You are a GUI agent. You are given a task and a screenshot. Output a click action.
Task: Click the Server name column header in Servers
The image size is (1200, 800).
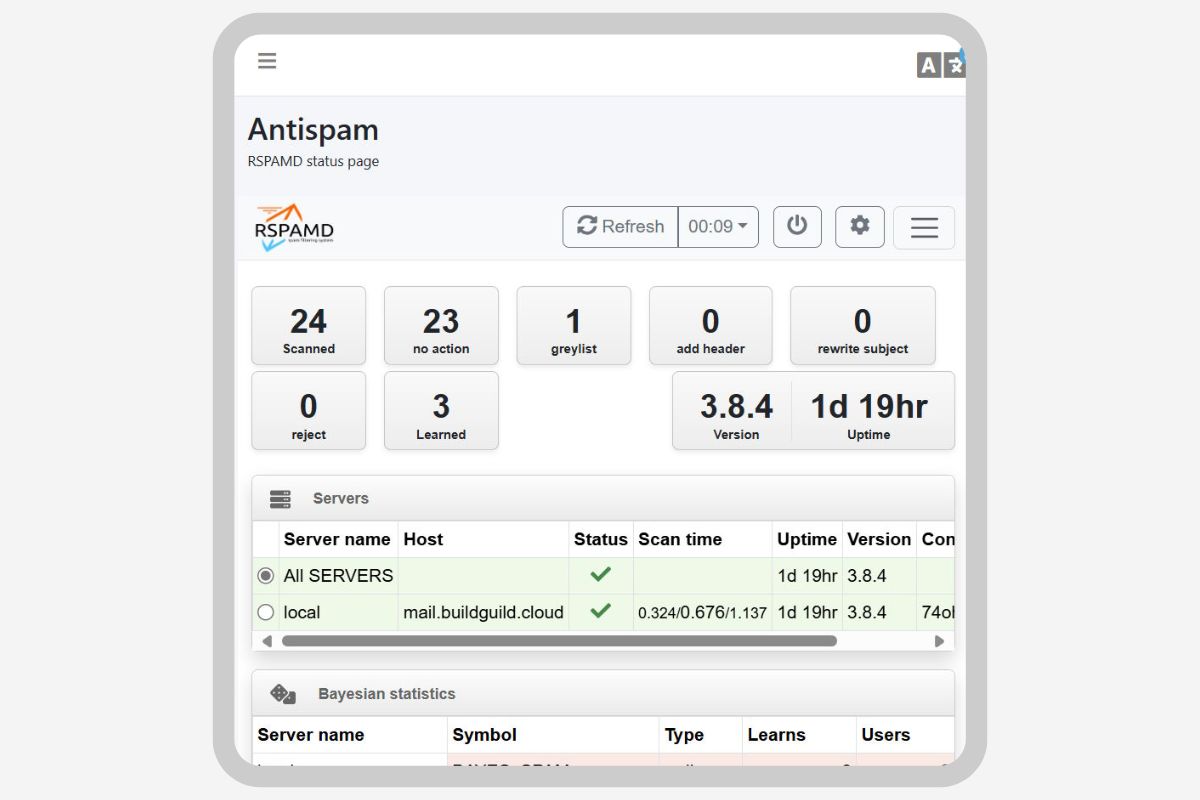point(337,539)
